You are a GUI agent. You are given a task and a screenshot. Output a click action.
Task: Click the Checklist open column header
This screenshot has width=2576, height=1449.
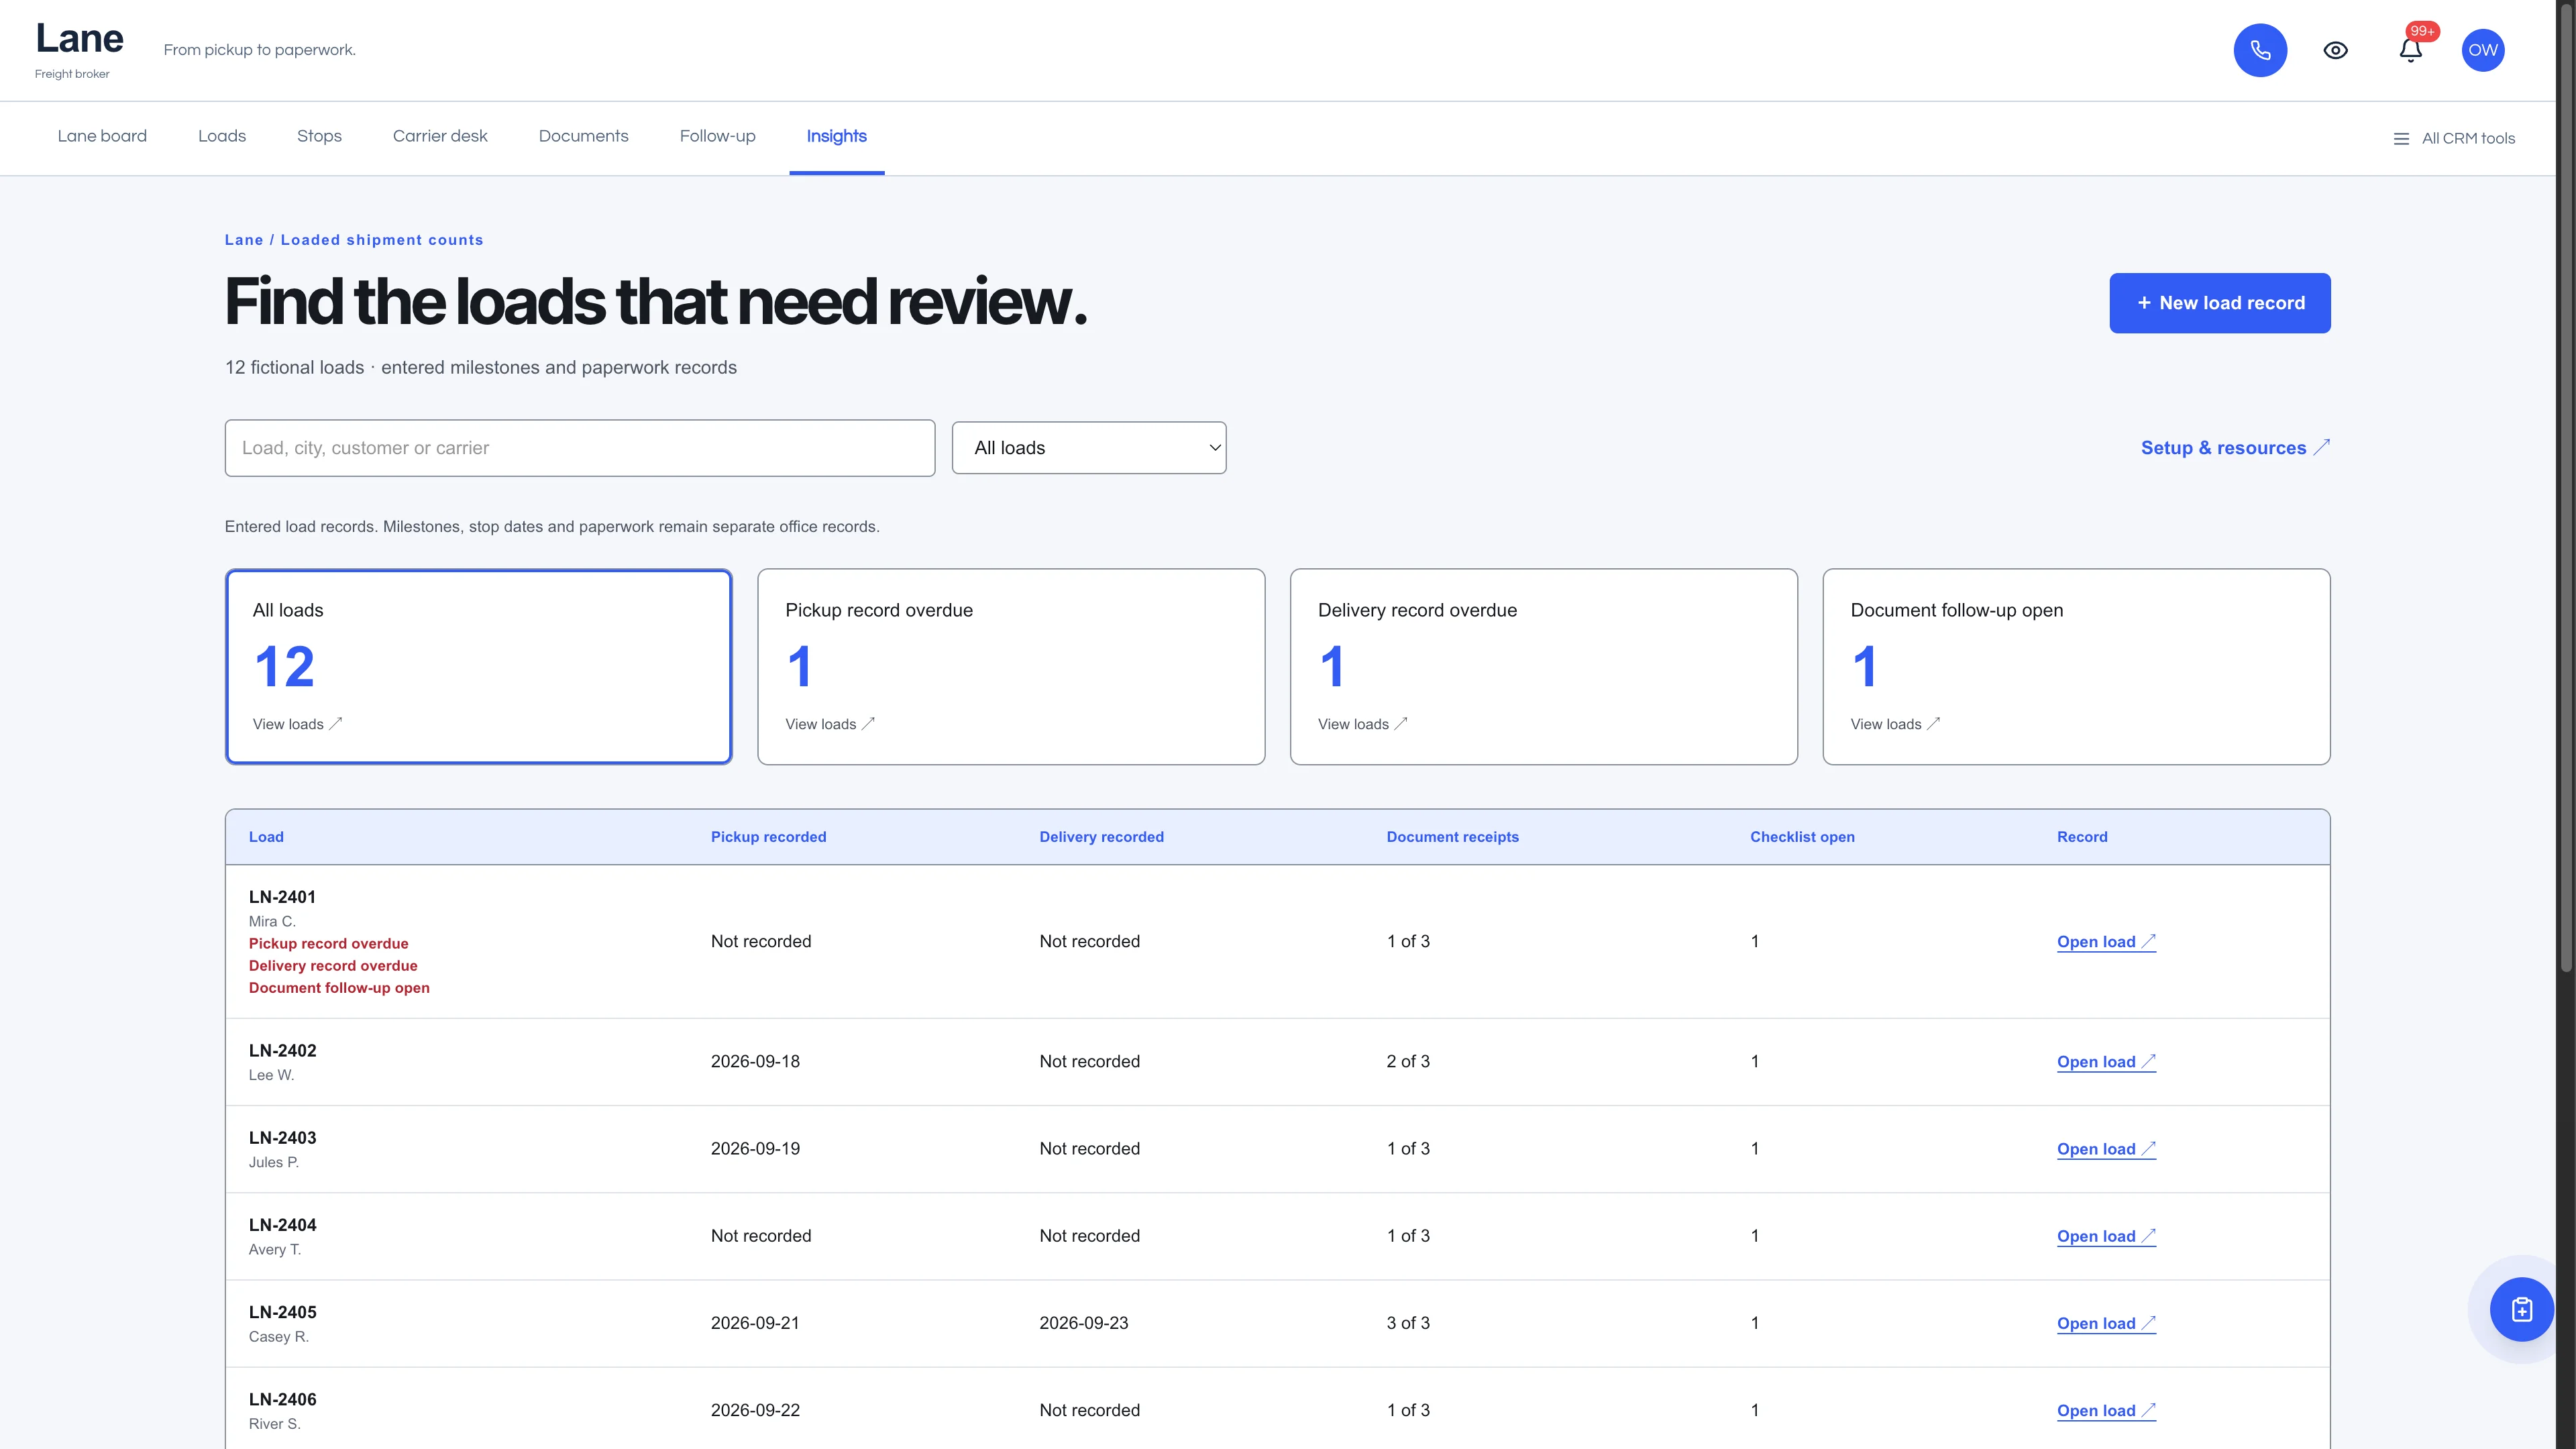click(1802, 837)
